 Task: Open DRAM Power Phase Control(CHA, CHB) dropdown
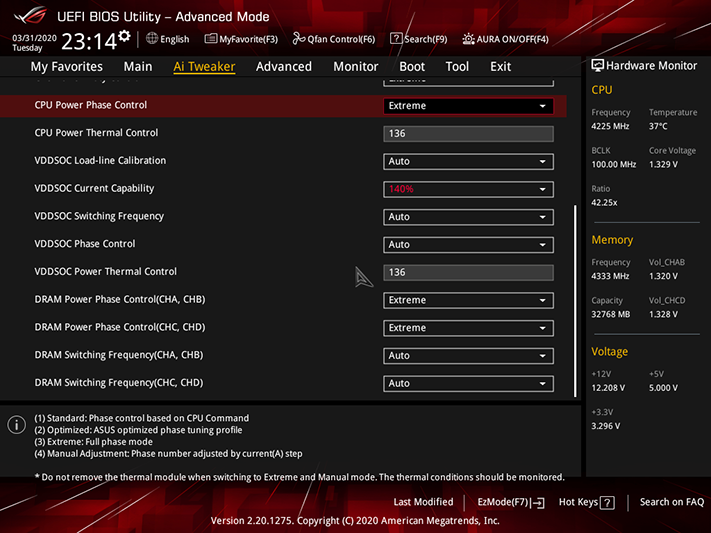pyautogui.click(x=468, y=300)
